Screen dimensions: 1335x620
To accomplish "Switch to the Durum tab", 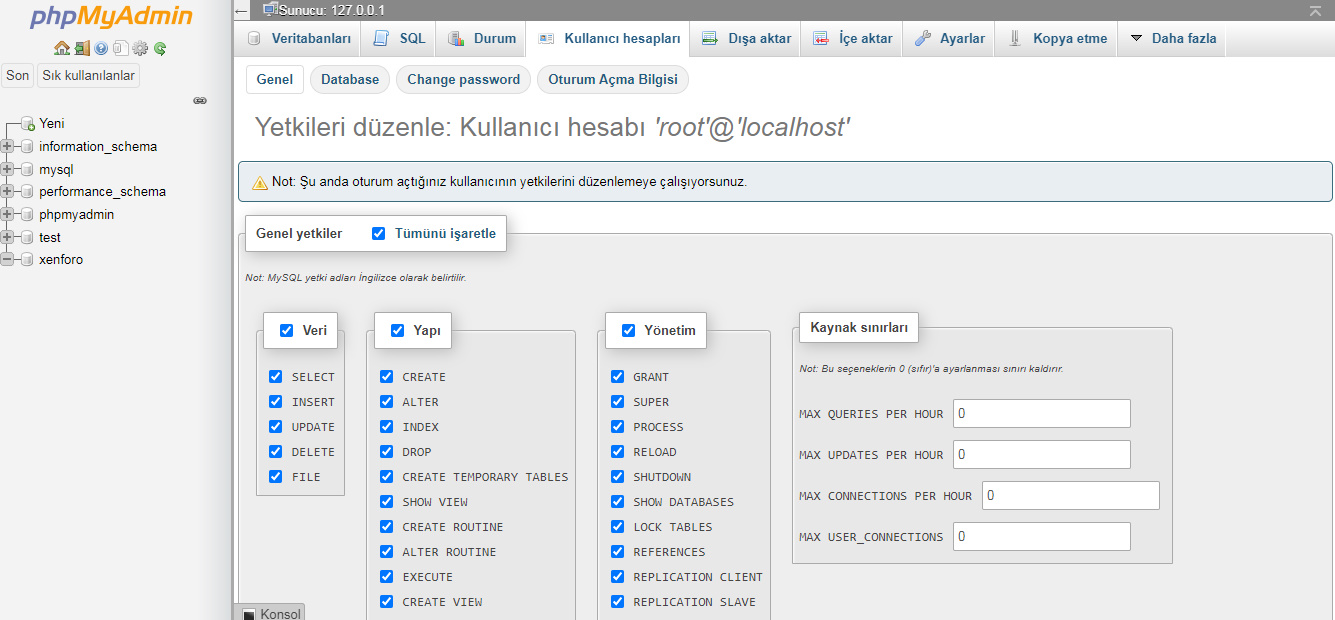I will 482,39.
